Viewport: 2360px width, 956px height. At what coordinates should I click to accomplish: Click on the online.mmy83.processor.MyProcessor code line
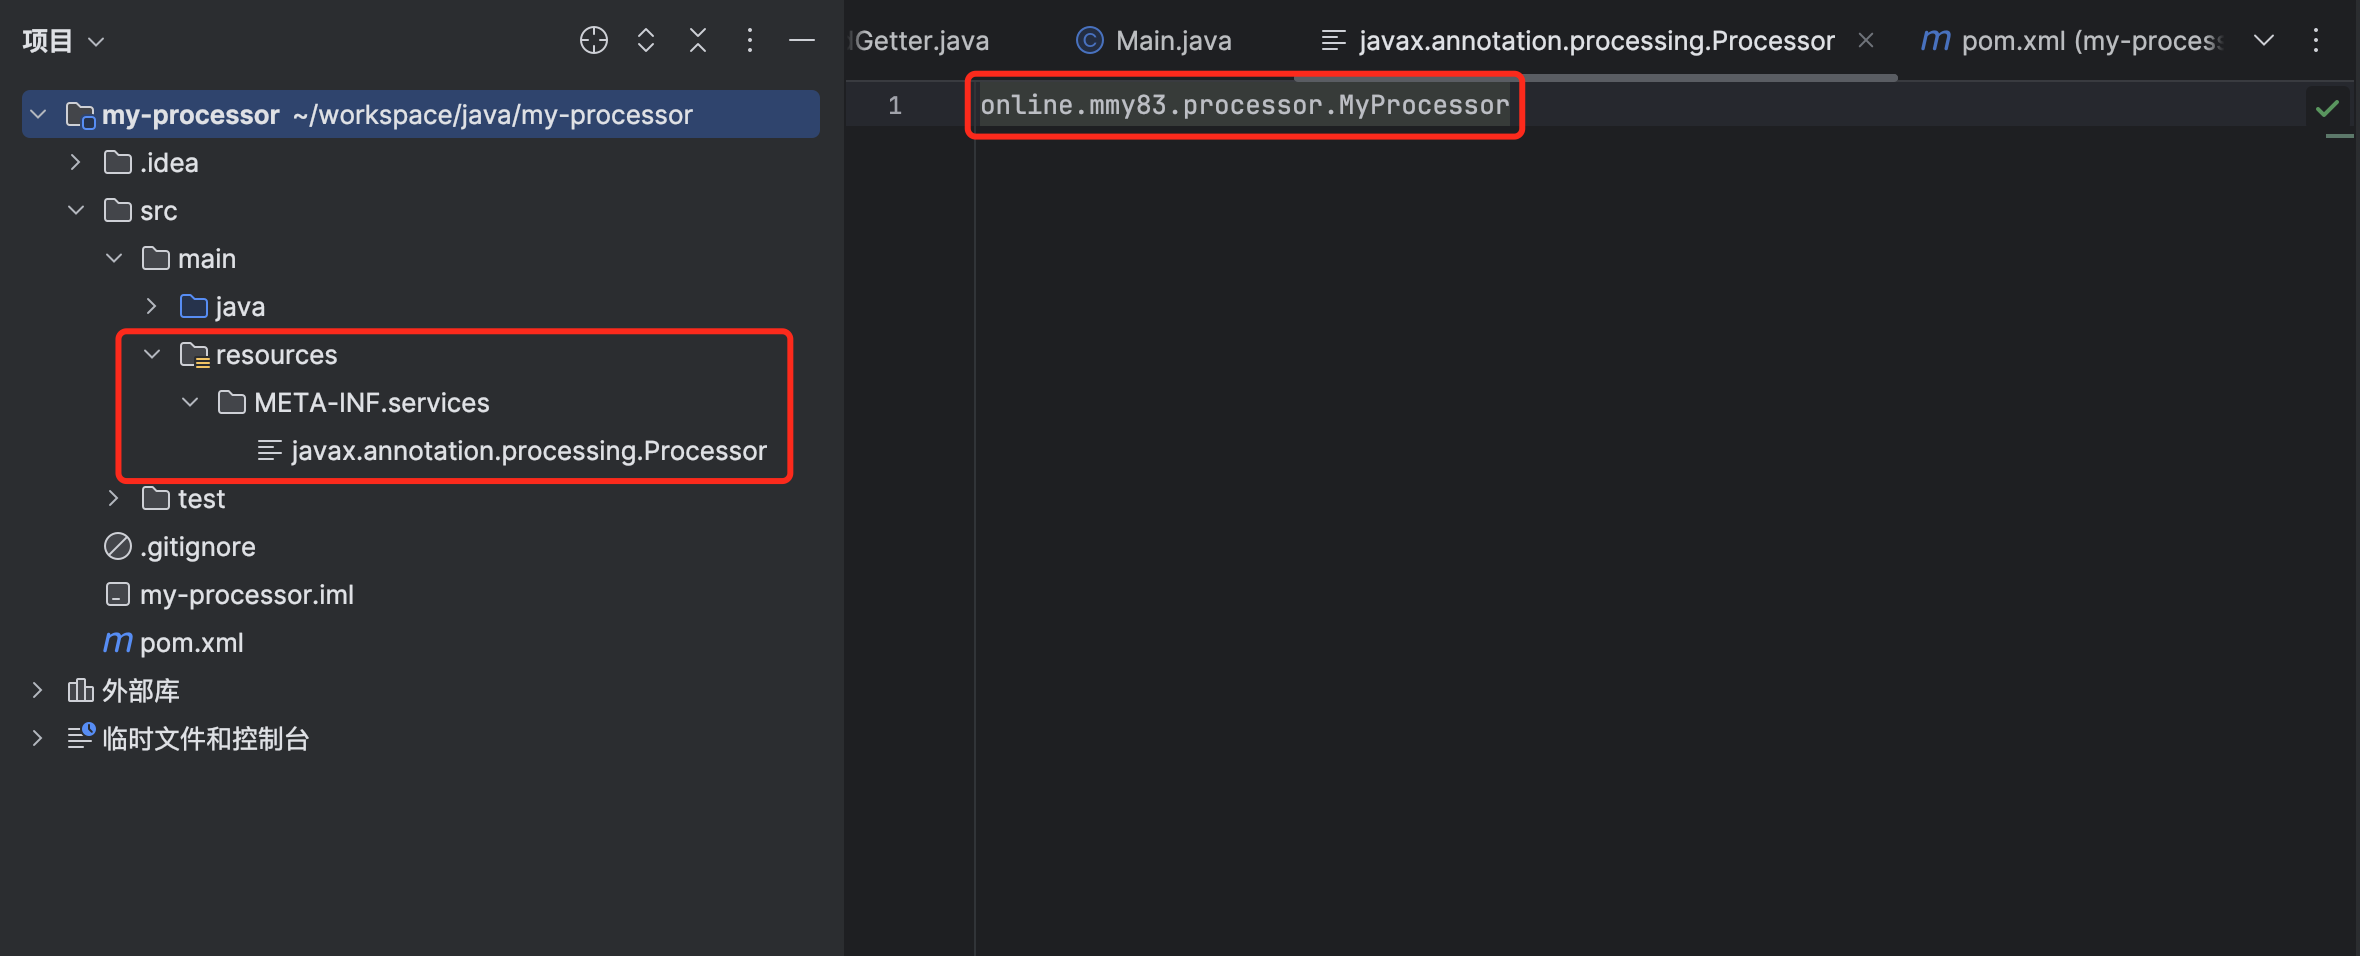(x=1244, y=105)
